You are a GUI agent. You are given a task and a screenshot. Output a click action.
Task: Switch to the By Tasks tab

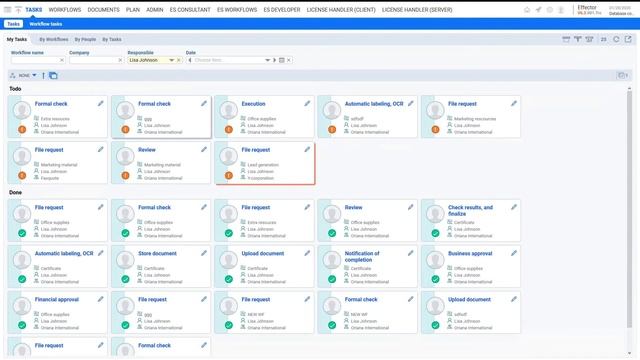tap(112, 40)
